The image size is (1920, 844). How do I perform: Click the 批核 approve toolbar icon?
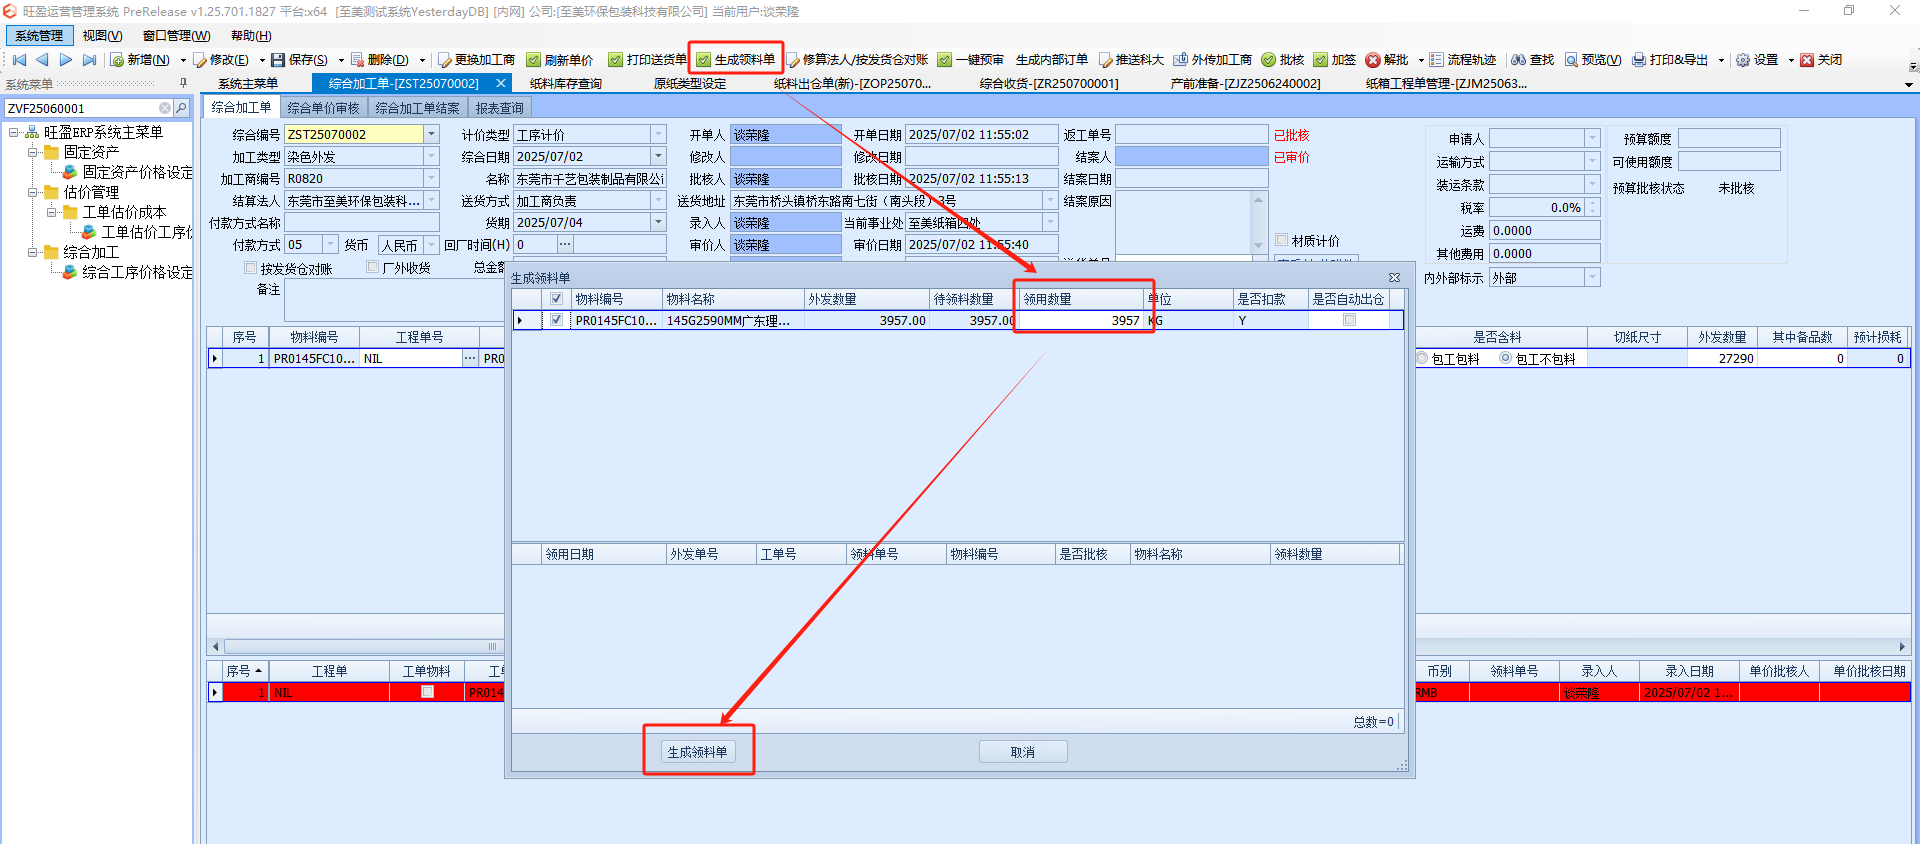1269,60
